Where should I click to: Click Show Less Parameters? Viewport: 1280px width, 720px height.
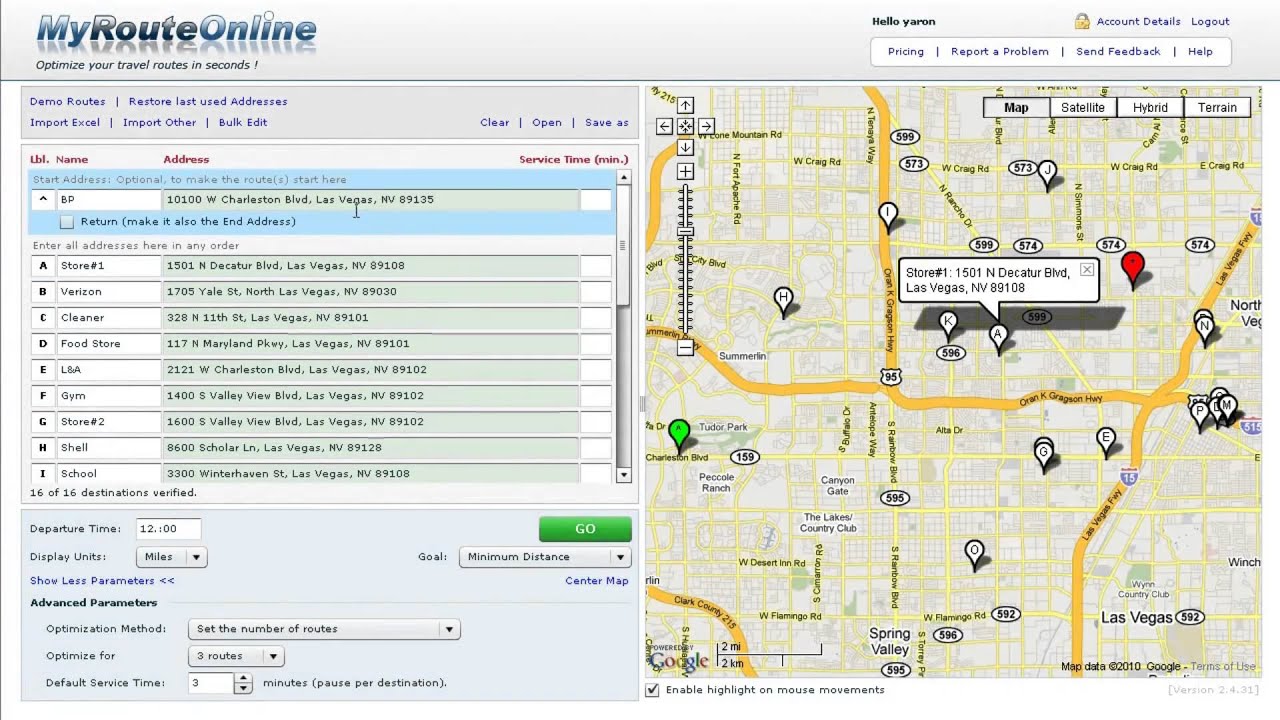pyautogui.click(x=102, y=580)
